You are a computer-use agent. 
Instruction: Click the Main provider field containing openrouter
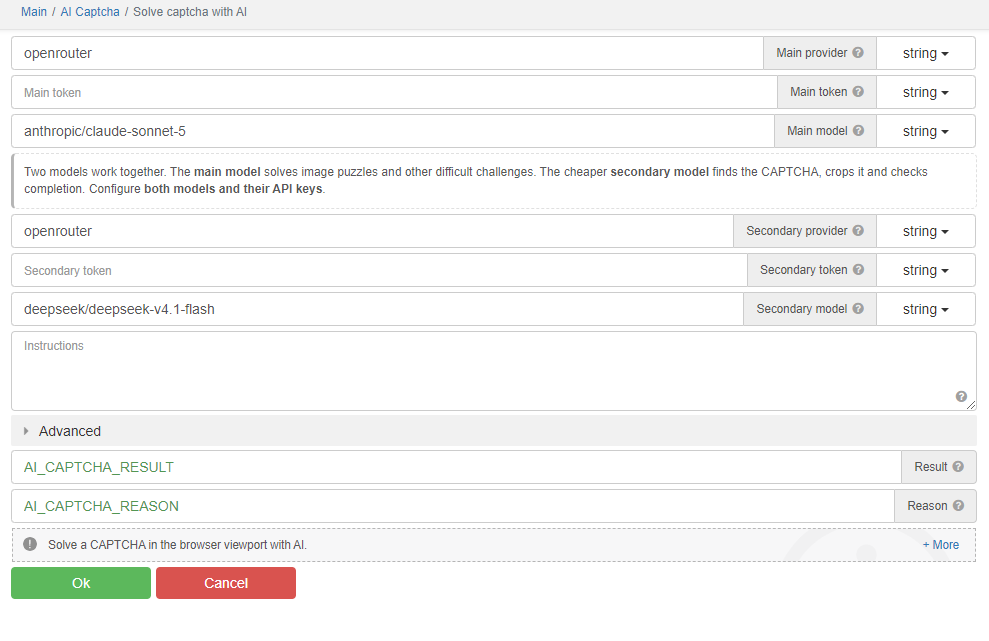pos(387,54)
